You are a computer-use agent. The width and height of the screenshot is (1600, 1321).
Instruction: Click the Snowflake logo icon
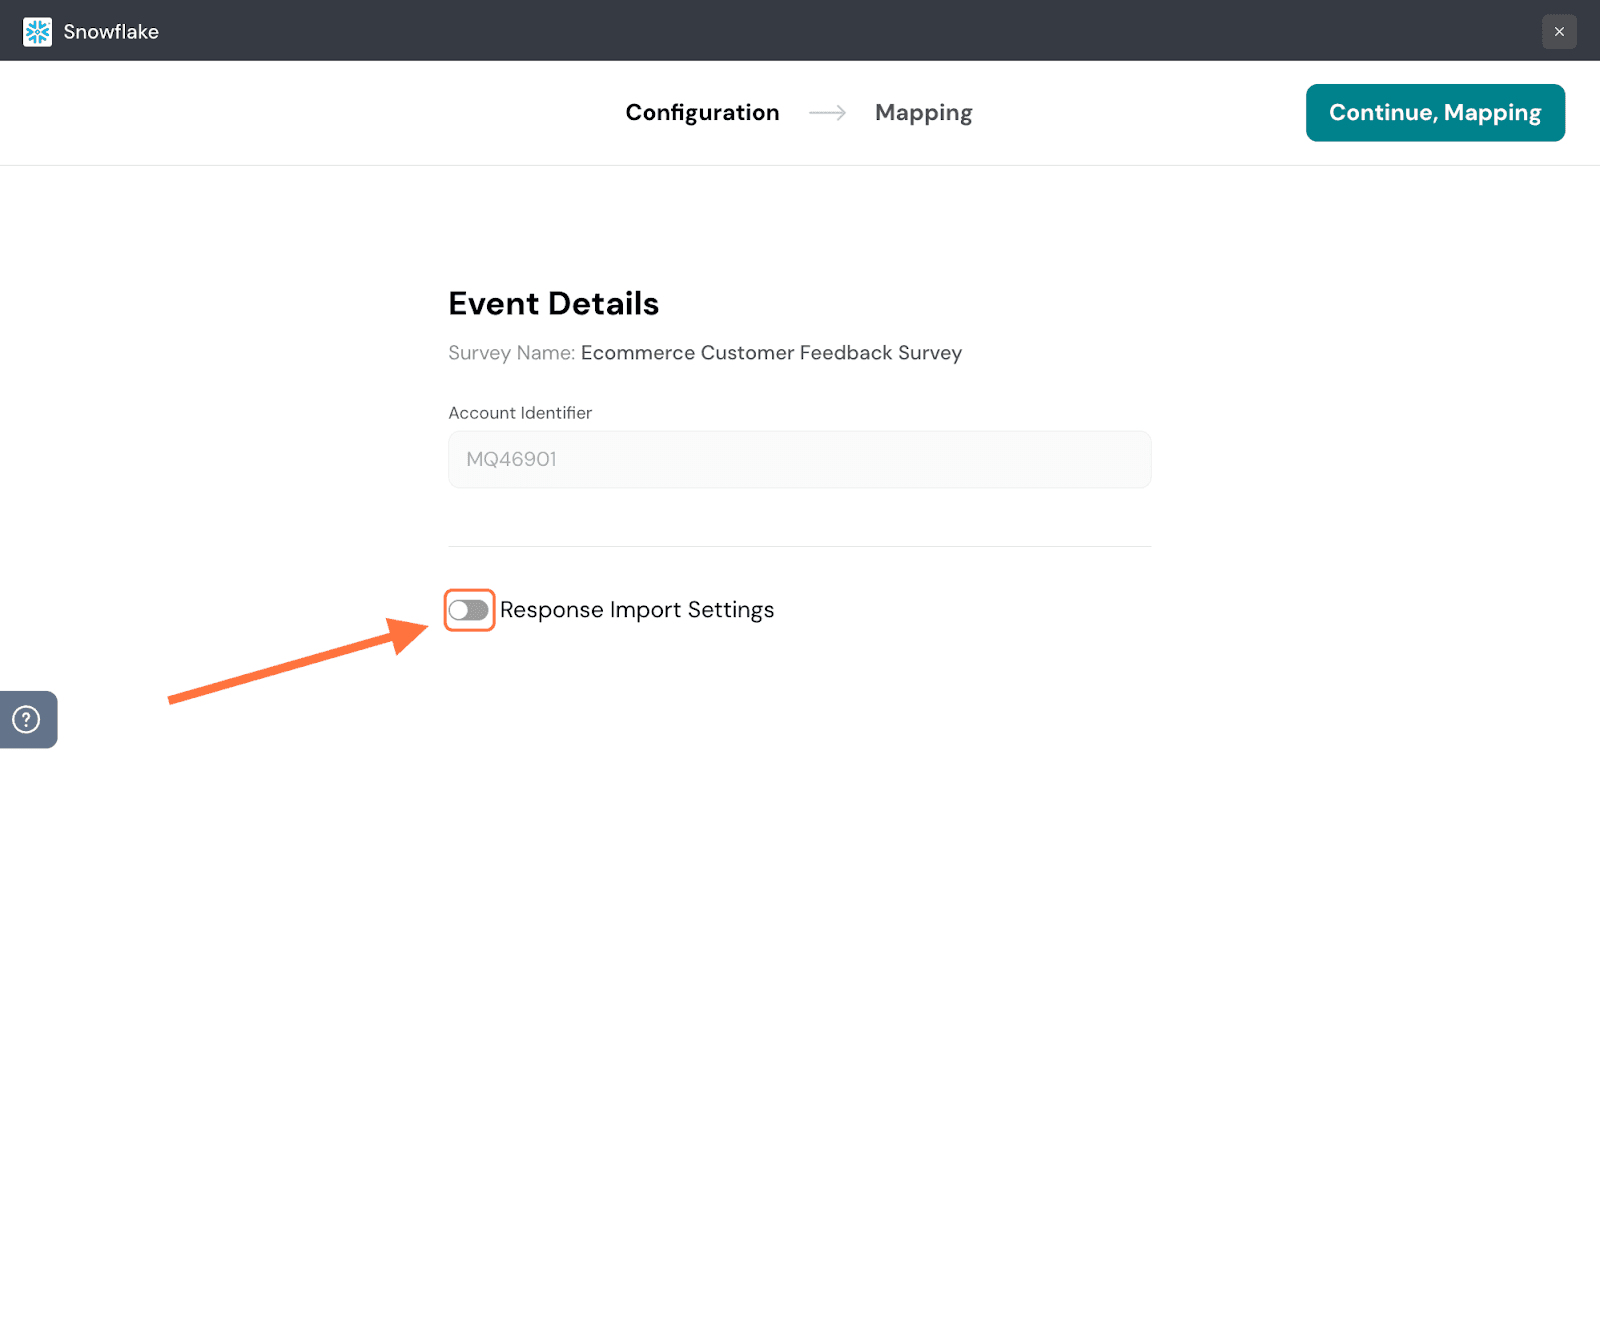(x=37, y=32)
